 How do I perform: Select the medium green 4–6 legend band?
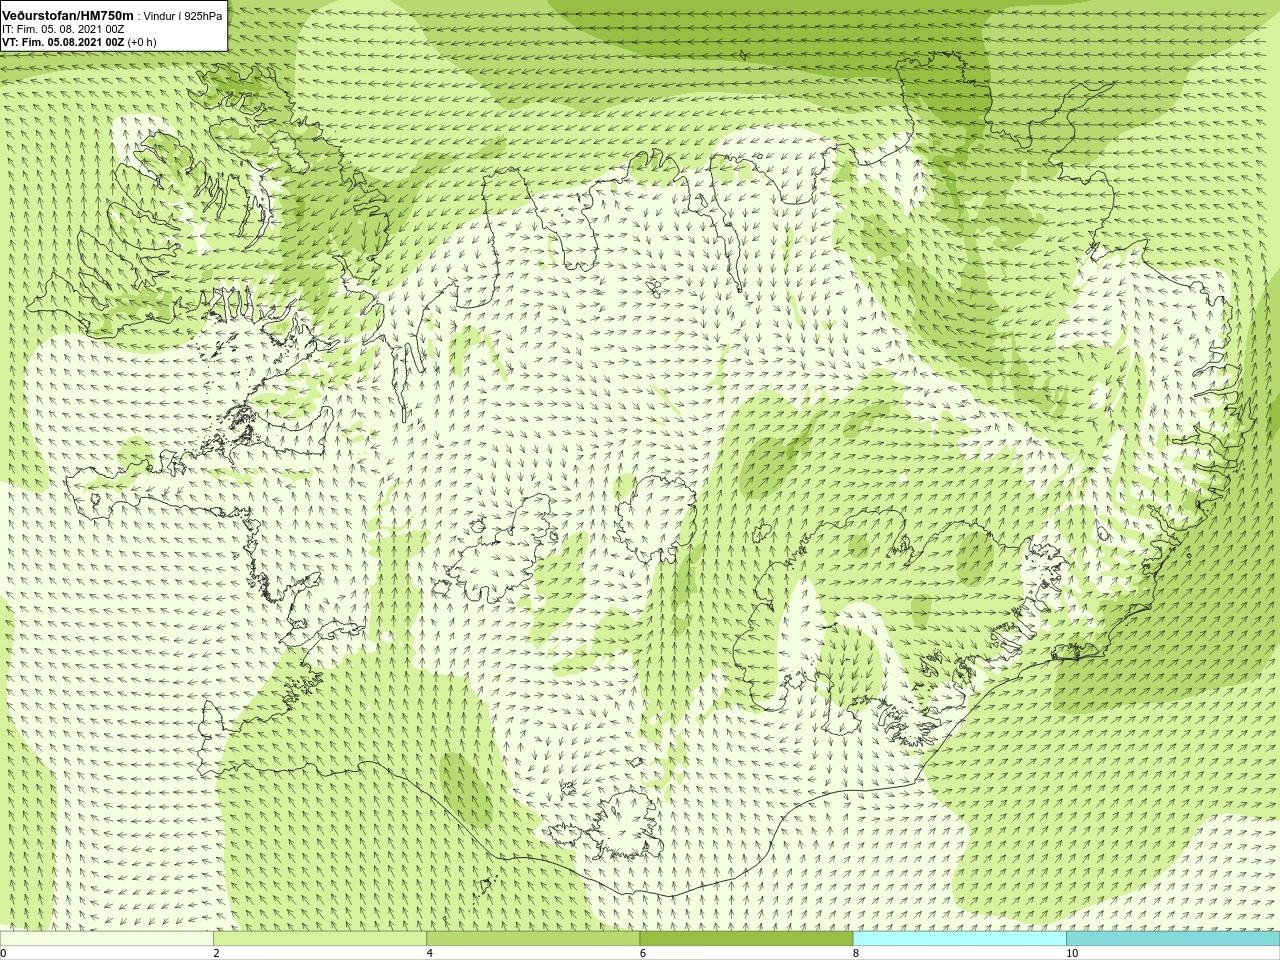click(533, 939)
